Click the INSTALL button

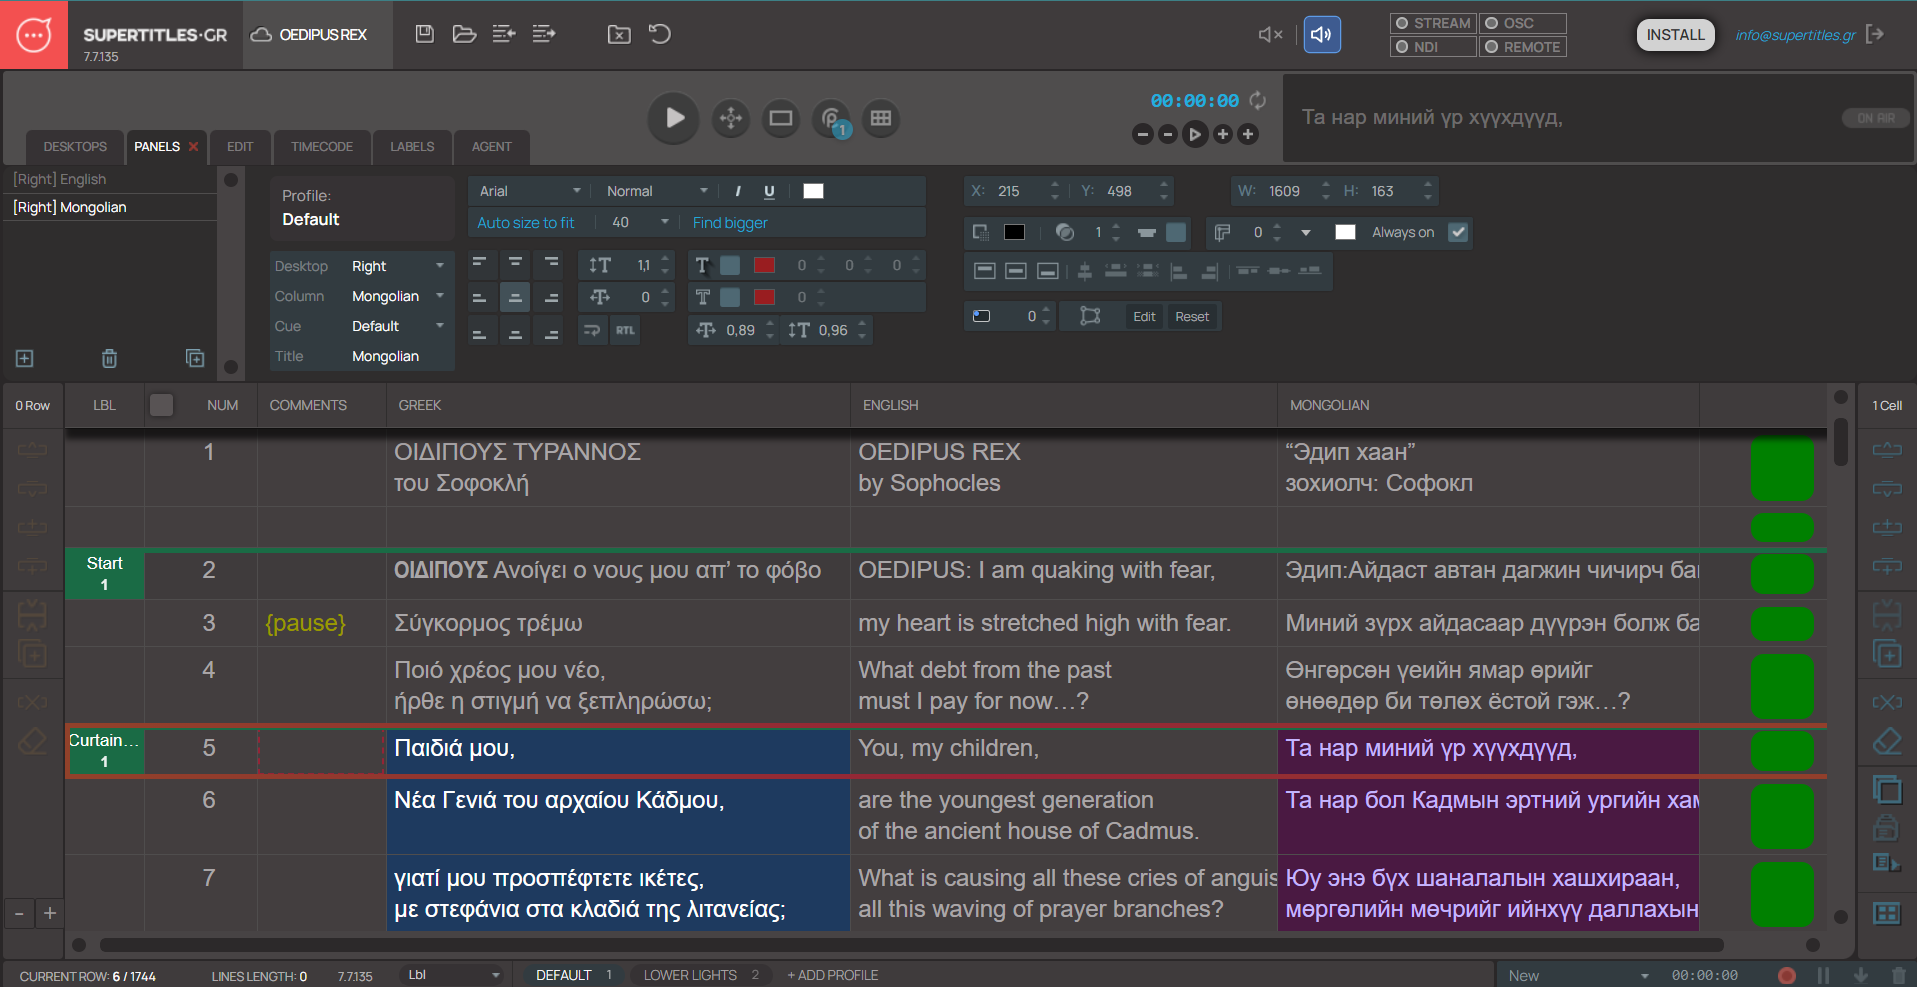(x=1675, y=35)
